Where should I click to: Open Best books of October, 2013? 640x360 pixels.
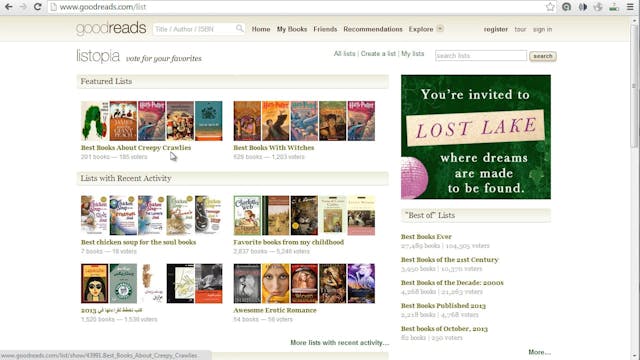(x=444, y=329)
